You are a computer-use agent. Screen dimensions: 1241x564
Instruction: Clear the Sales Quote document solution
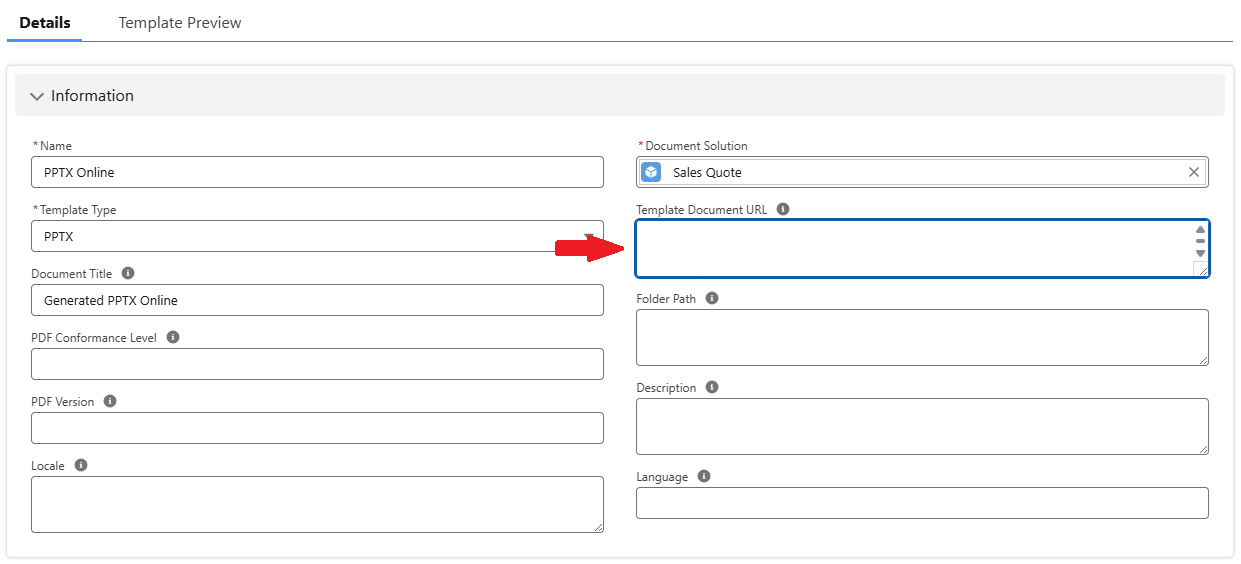tap(1193, 172)
